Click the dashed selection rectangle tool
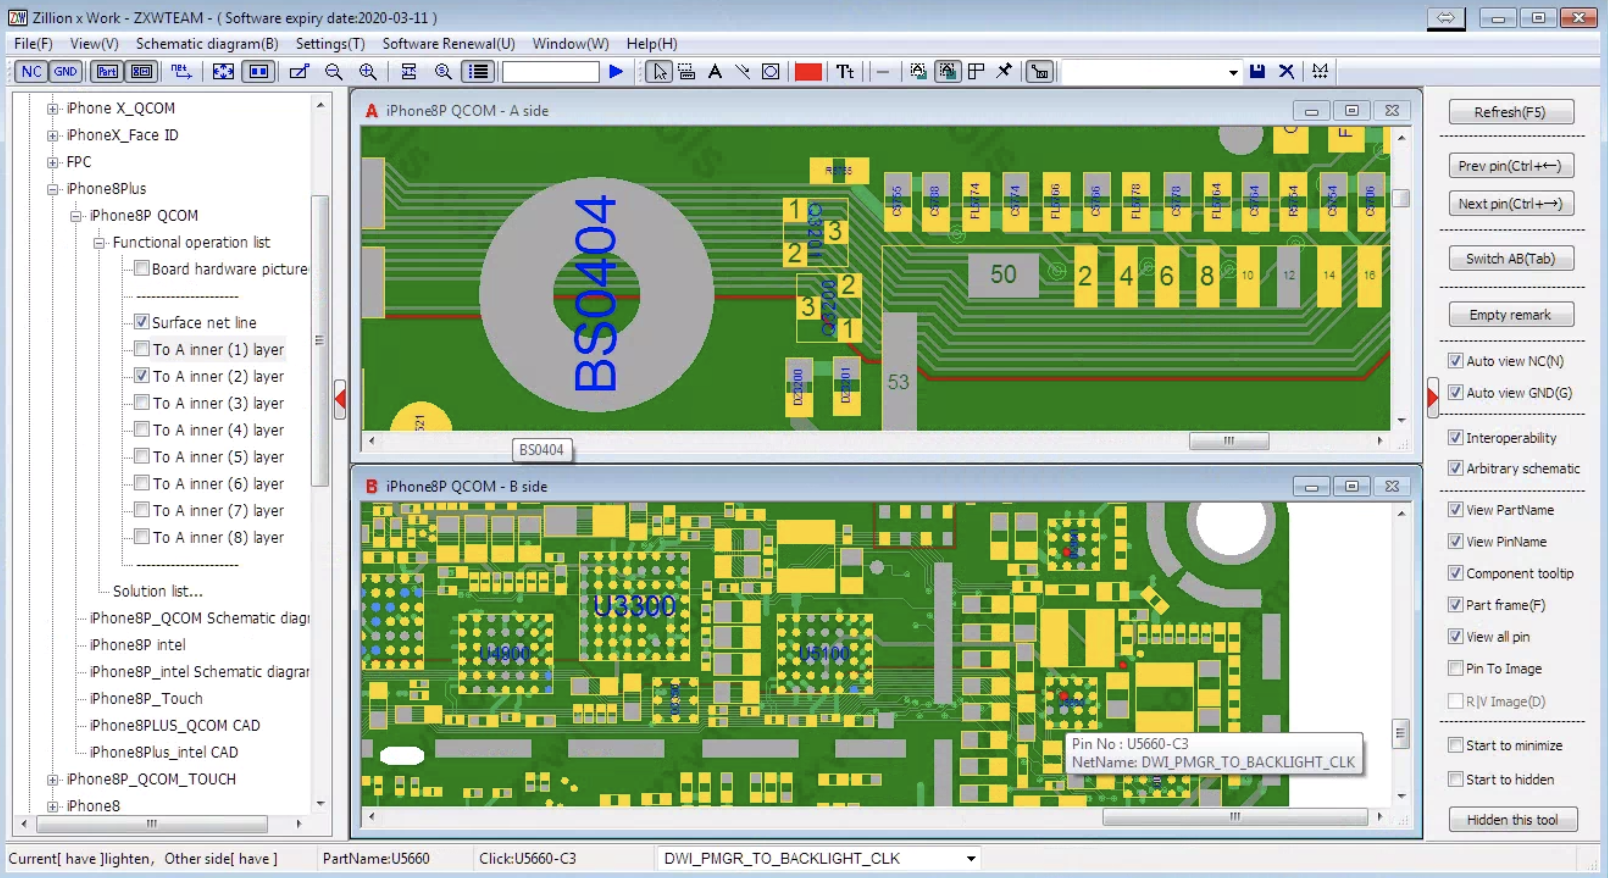The height and width of the screenshot is (878, 1608). (x=687, y=71)
